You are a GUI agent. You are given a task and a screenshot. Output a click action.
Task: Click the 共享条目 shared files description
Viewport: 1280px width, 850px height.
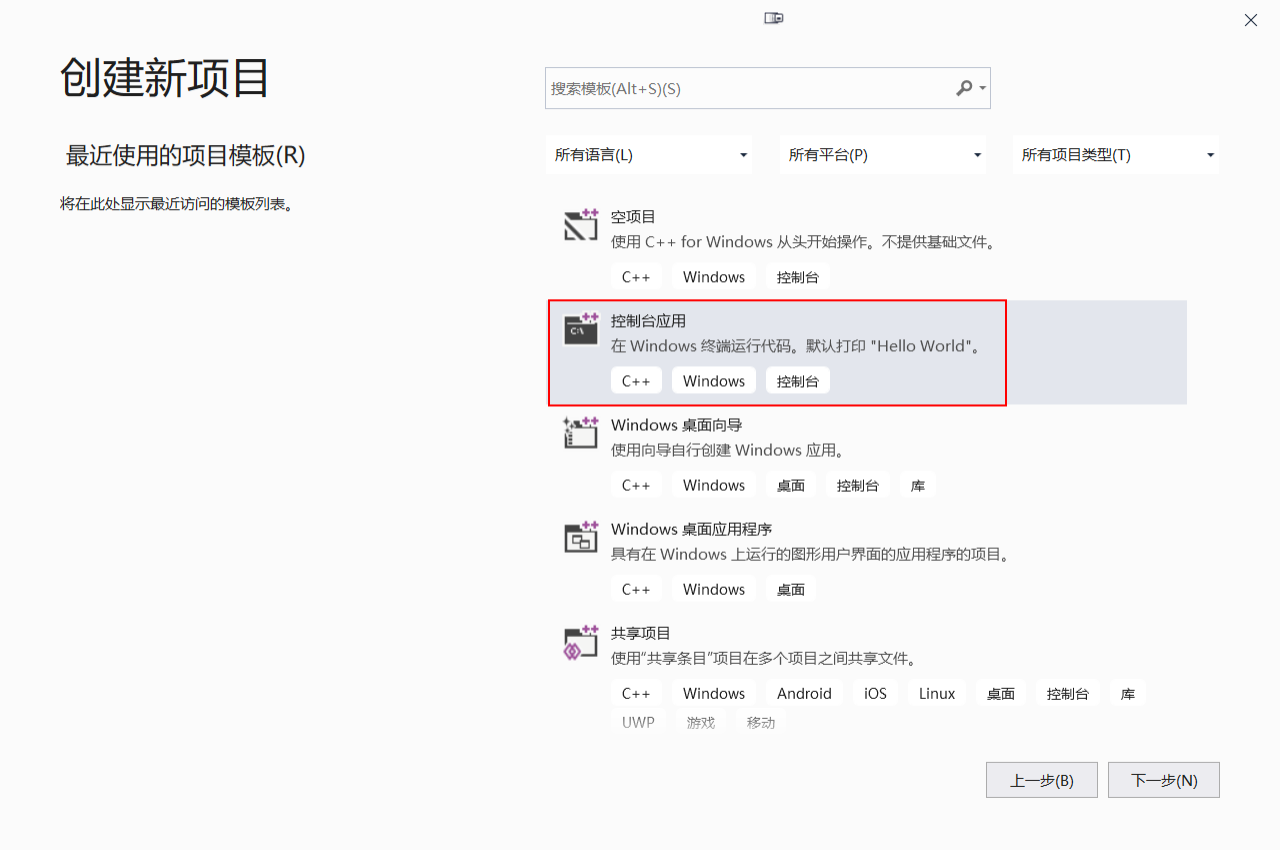(765, 658)
